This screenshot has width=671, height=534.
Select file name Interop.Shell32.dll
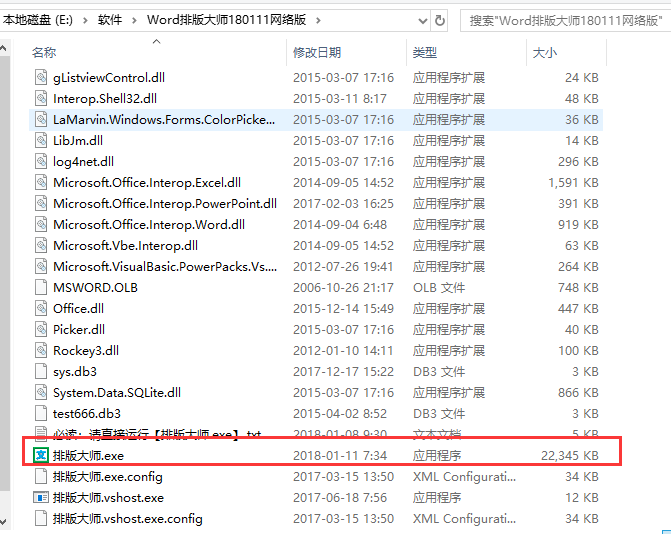(x=105, y=98)
